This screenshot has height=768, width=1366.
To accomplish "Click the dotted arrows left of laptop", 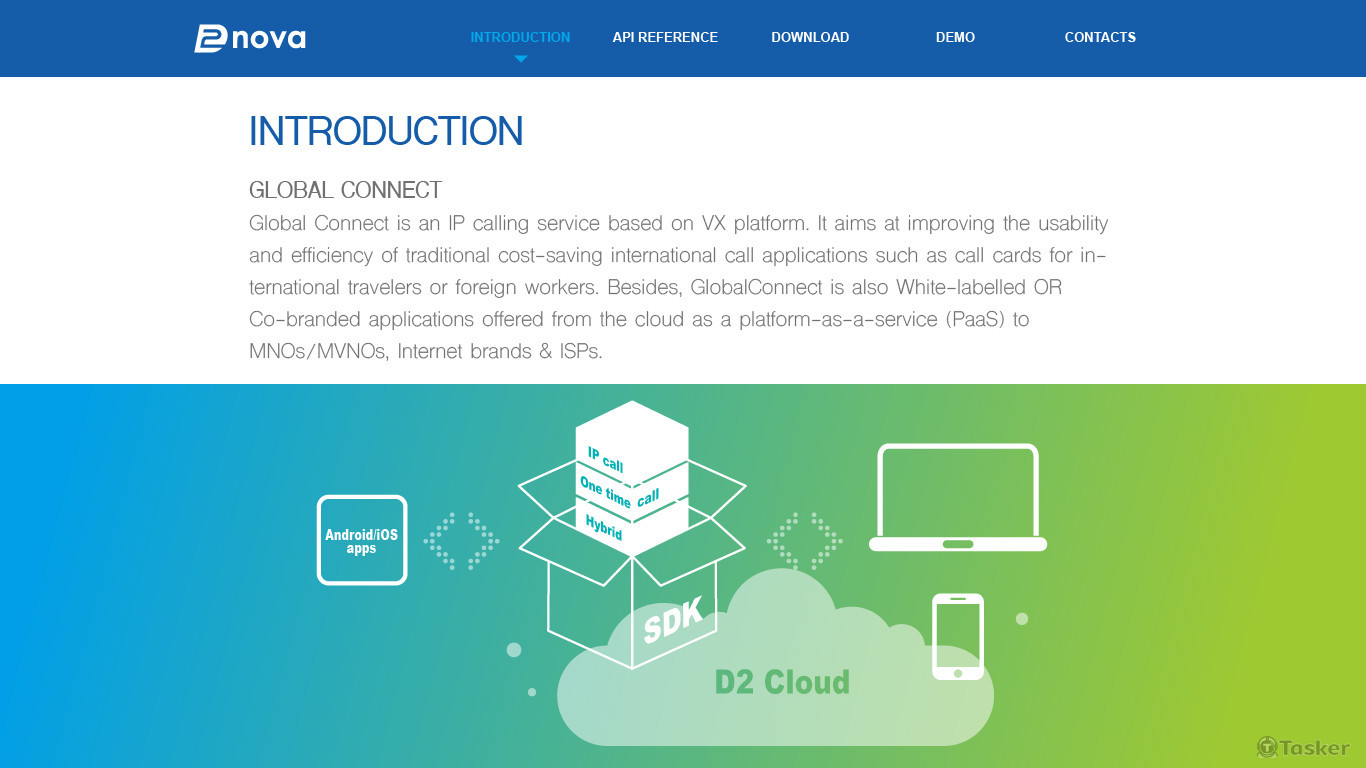I will [805, 541].
